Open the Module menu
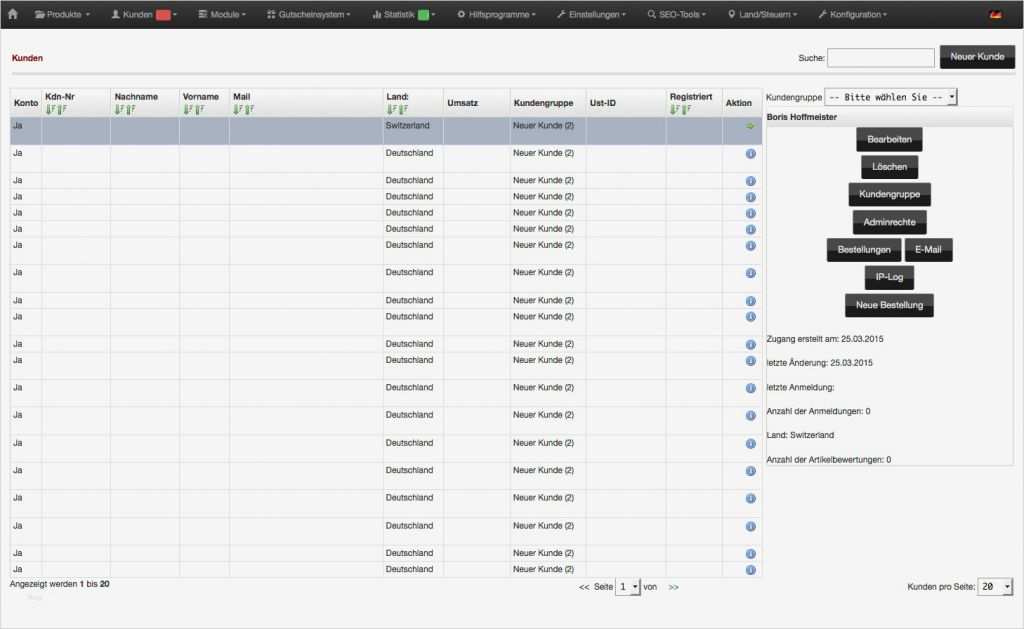Screen dimensions: 1024x629 click(x=222, y=14)
